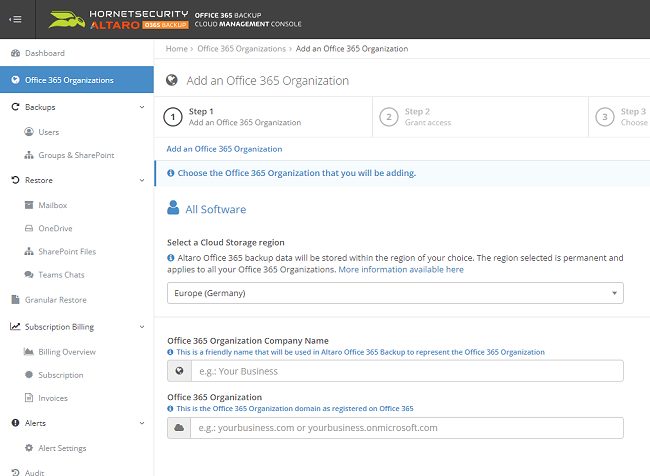Click the globe icon beside page title

(x=172, y=80)
